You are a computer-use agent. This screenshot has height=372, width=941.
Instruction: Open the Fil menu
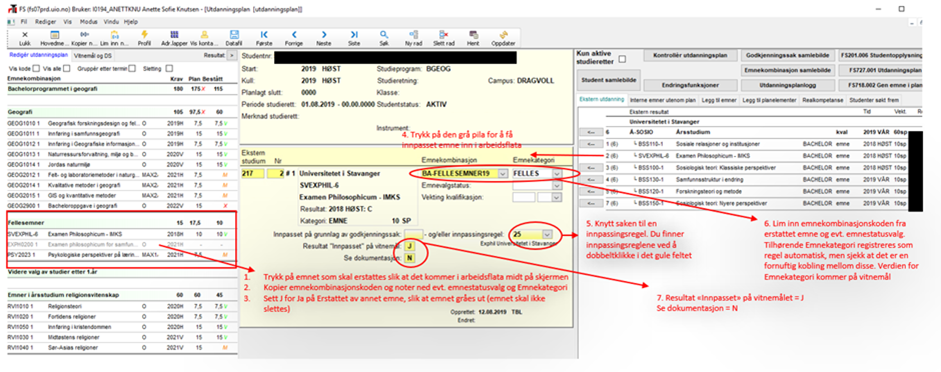click(24, 21)
